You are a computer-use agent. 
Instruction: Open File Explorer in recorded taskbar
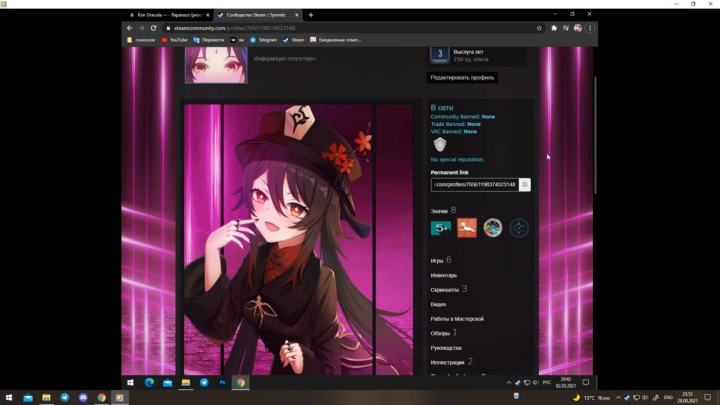(186, 382)
